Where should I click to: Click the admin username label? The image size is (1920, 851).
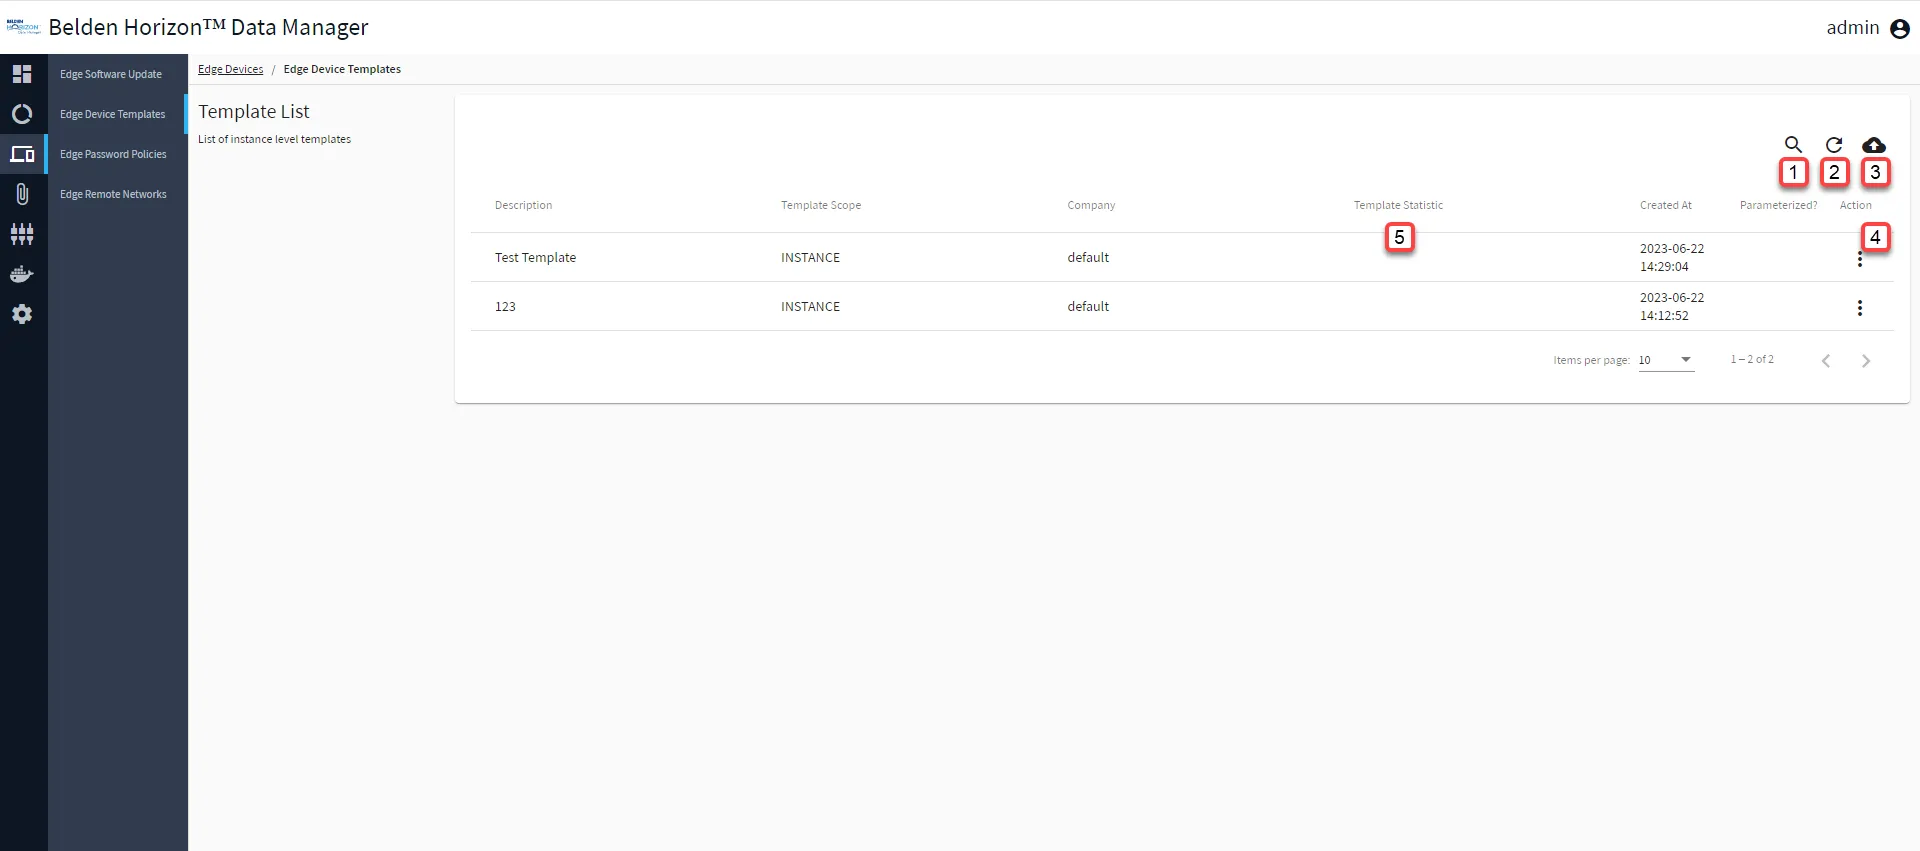point(1853,28)
